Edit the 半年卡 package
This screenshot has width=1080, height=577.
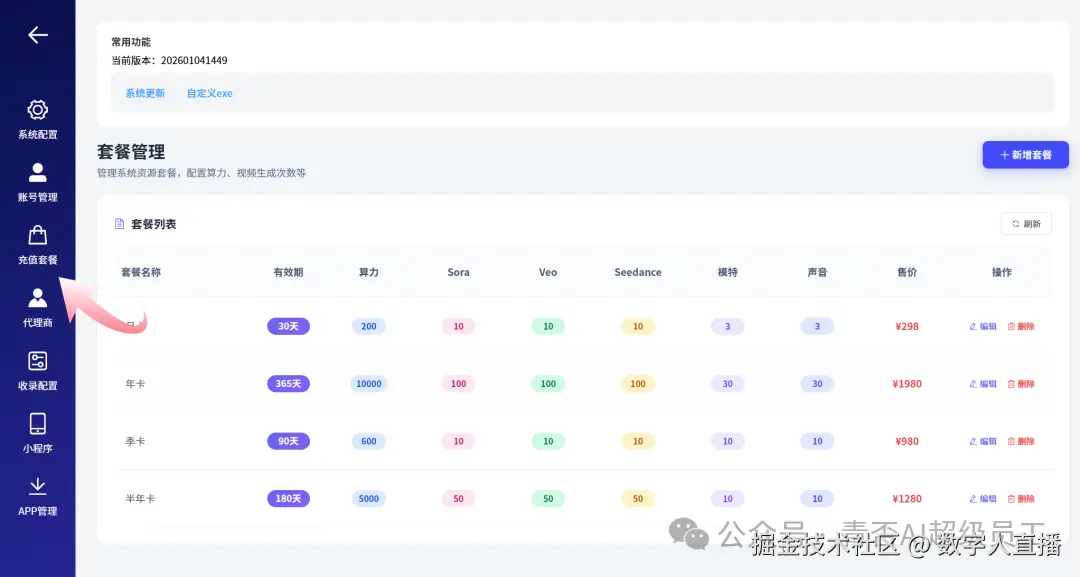pyautogui.click(x=983, y=499)
